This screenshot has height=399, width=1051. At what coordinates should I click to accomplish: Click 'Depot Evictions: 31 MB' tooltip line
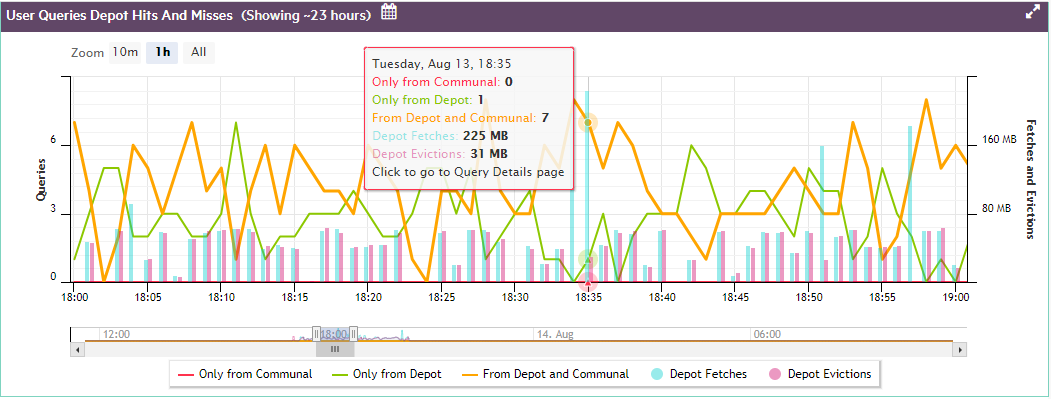pyautogui.click(x=440, y=154)
